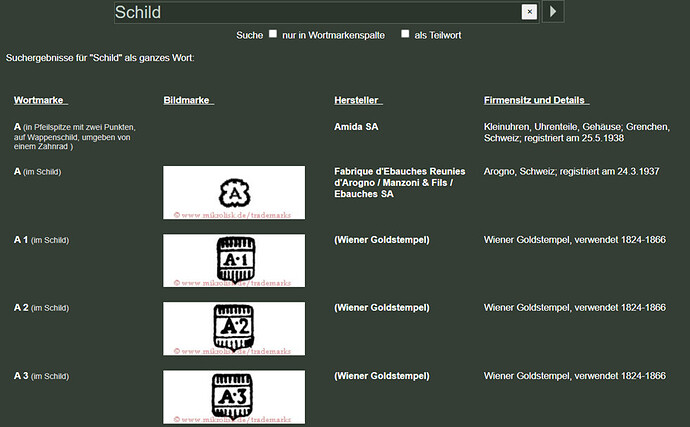Open the A·3 shield trademark image
Screen dimensions: 690x427
pyautogui.click(x=234, y=397)
